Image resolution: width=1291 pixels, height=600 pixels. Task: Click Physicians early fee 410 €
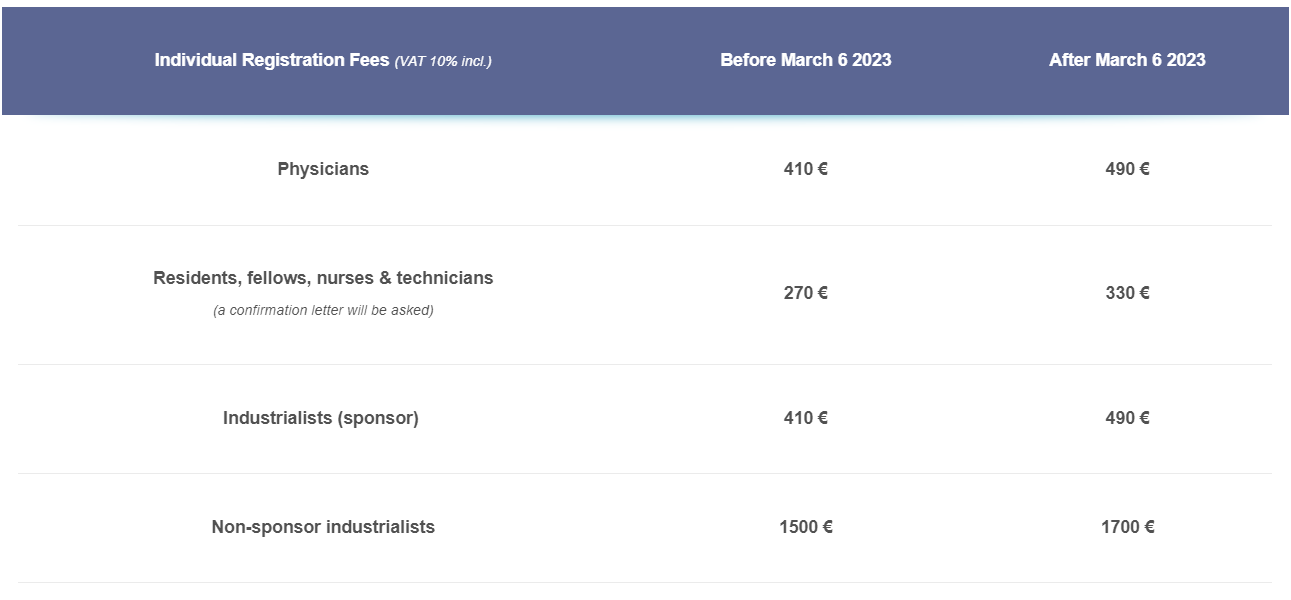point(805,169)
